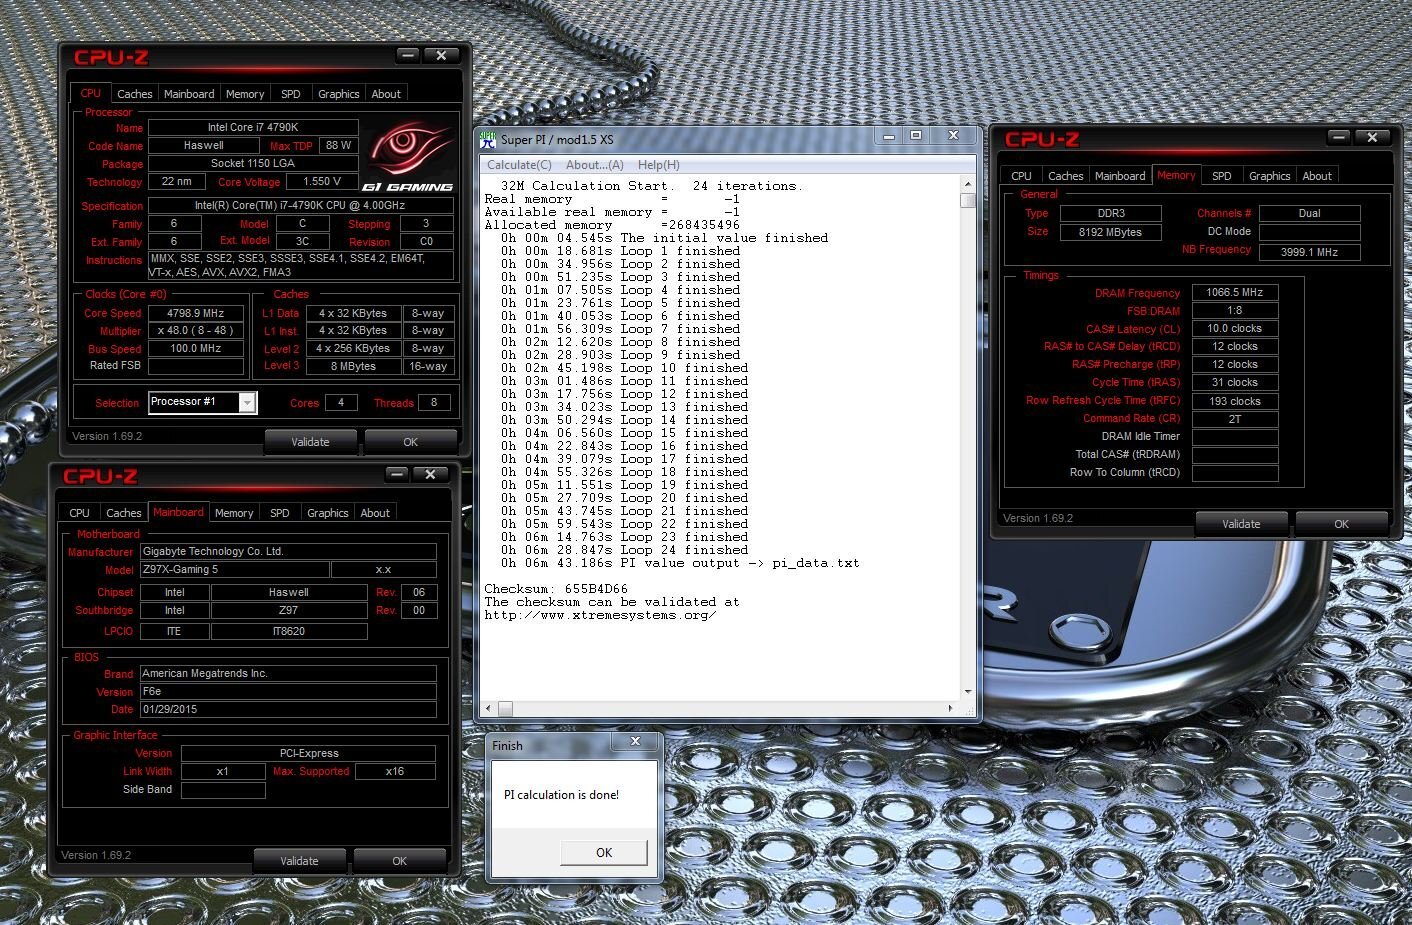The width and height of the screenshot is (1412, 925).
Task: Switch to SPD tab in top-left CPU-Z
Action: pyautogui.click(x=291, y=94)
